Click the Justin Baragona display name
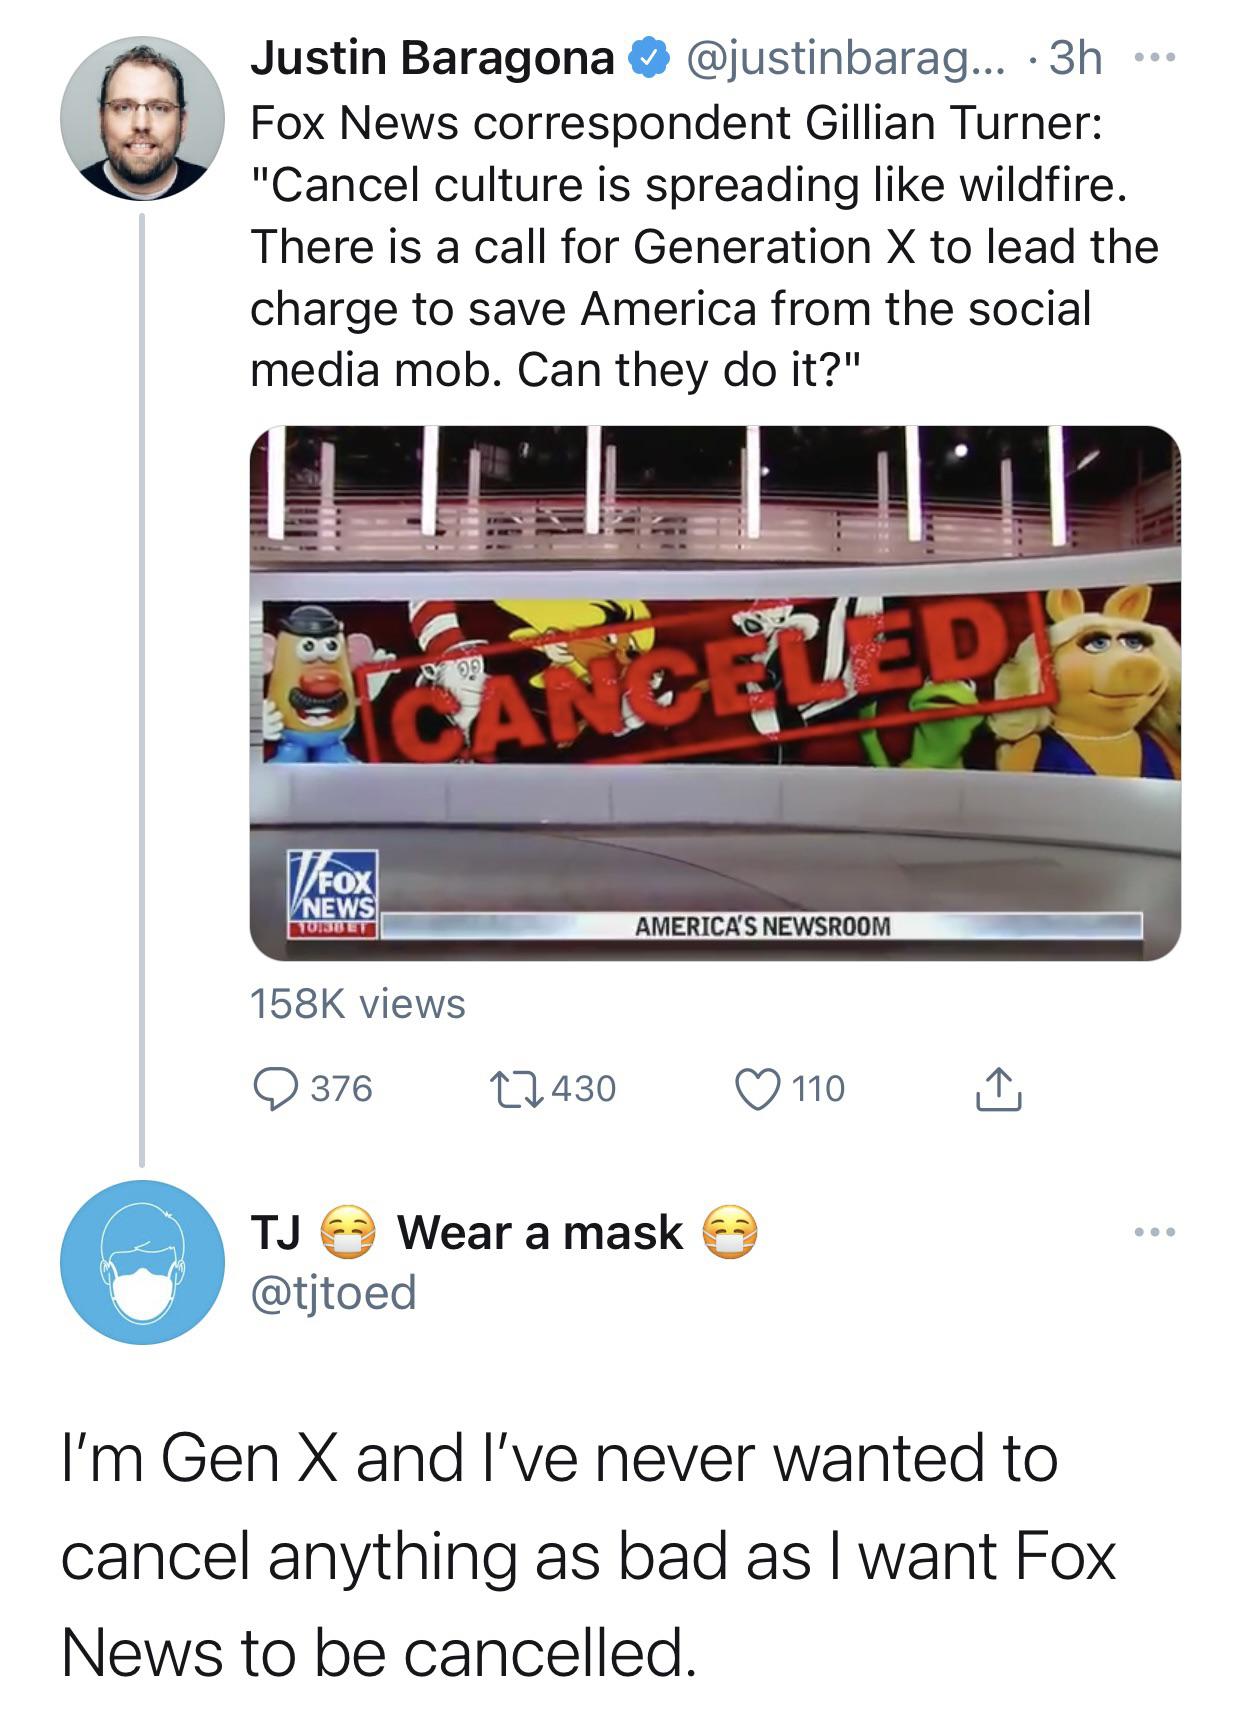This screenshot has width=1242, height=1713. pos(432,59)
